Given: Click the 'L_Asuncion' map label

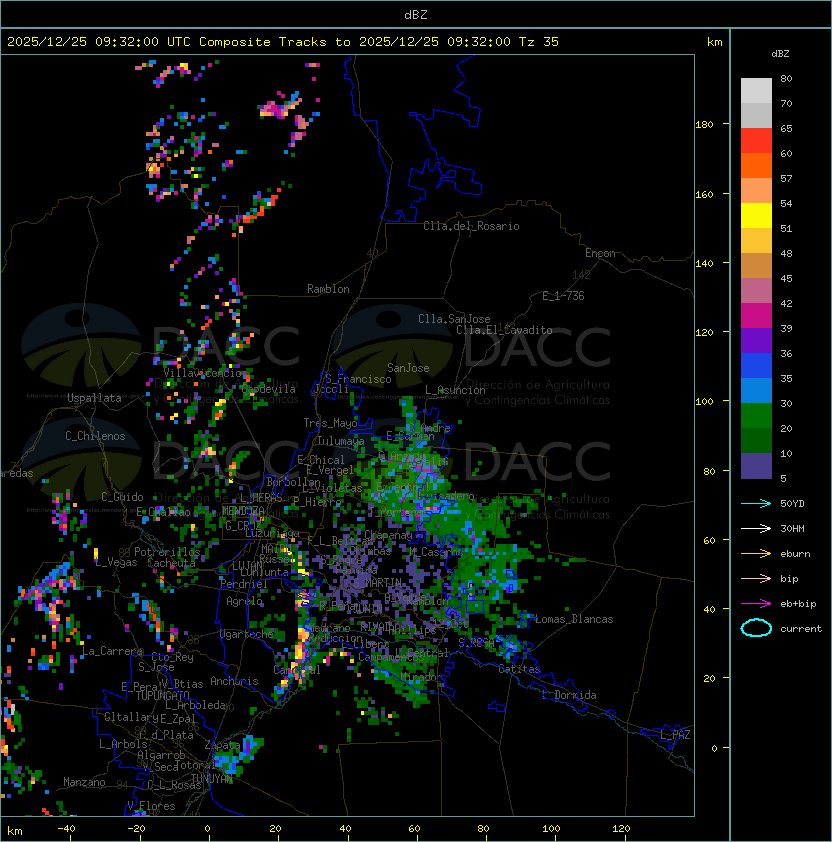Looking at the screenshot, I should pos(455,390).
